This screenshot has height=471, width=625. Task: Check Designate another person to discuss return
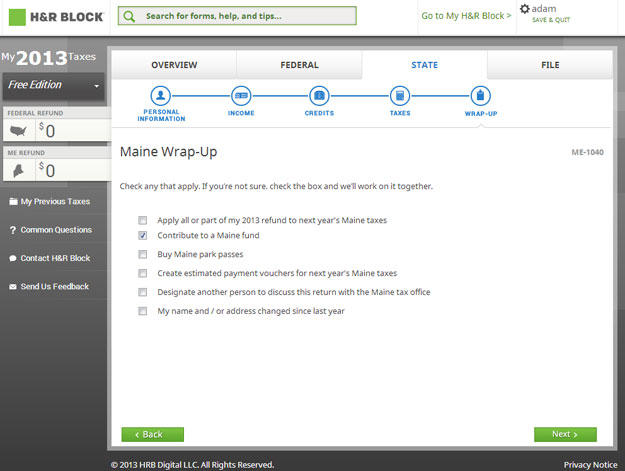pos(142,292)
